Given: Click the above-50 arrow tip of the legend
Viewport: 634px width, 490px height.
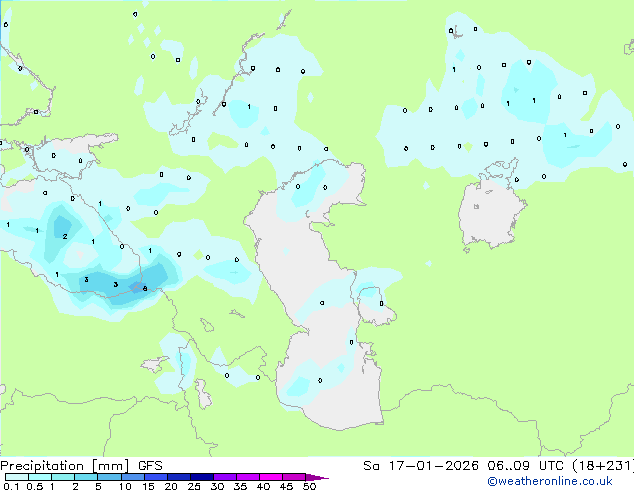Looking at the screenshot, I should [x=317, y=477].
